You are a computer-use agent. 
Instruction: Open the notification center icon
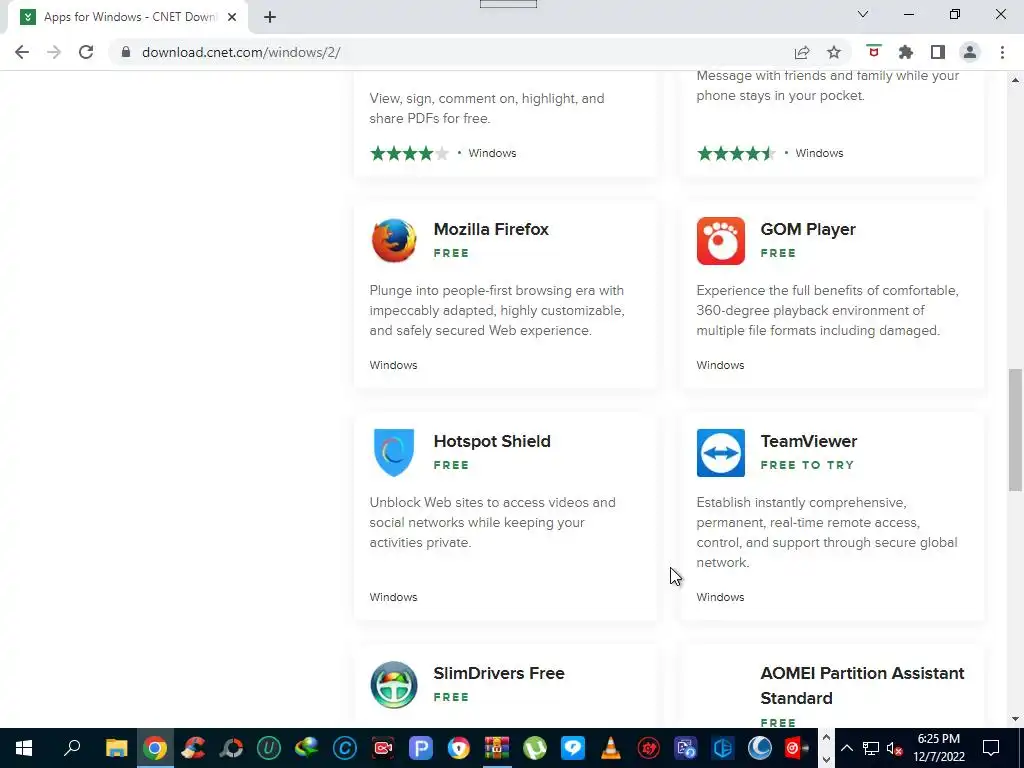991,748
